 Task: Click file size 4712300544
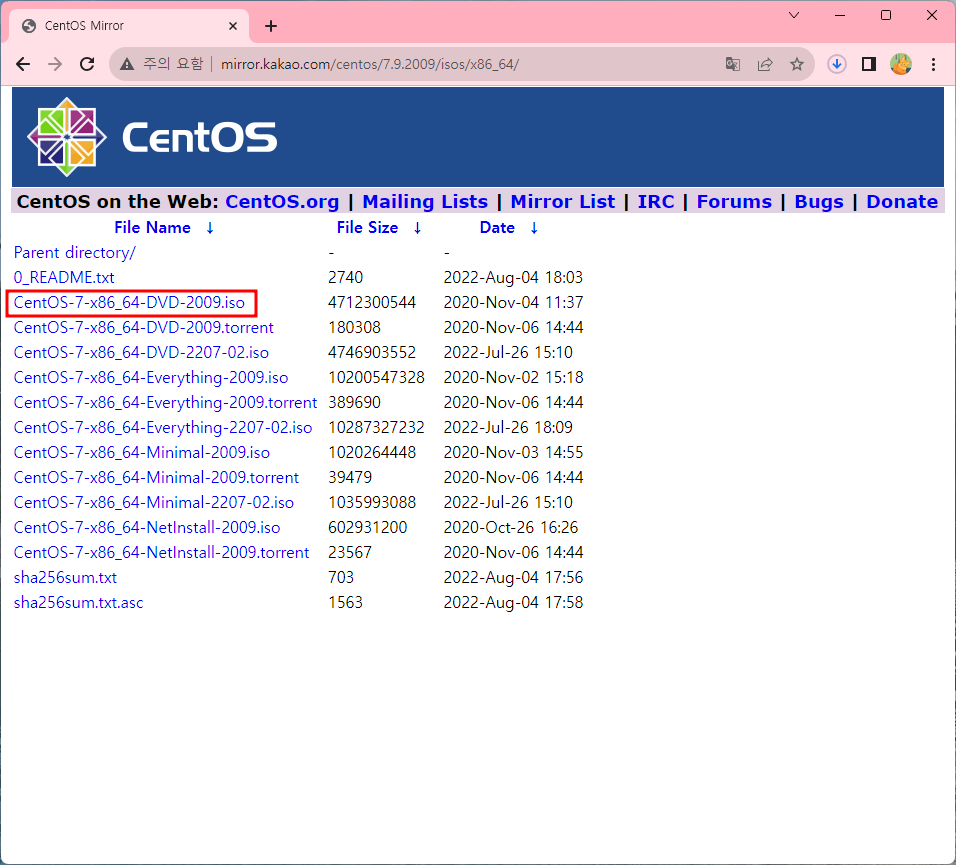point(372,302)
